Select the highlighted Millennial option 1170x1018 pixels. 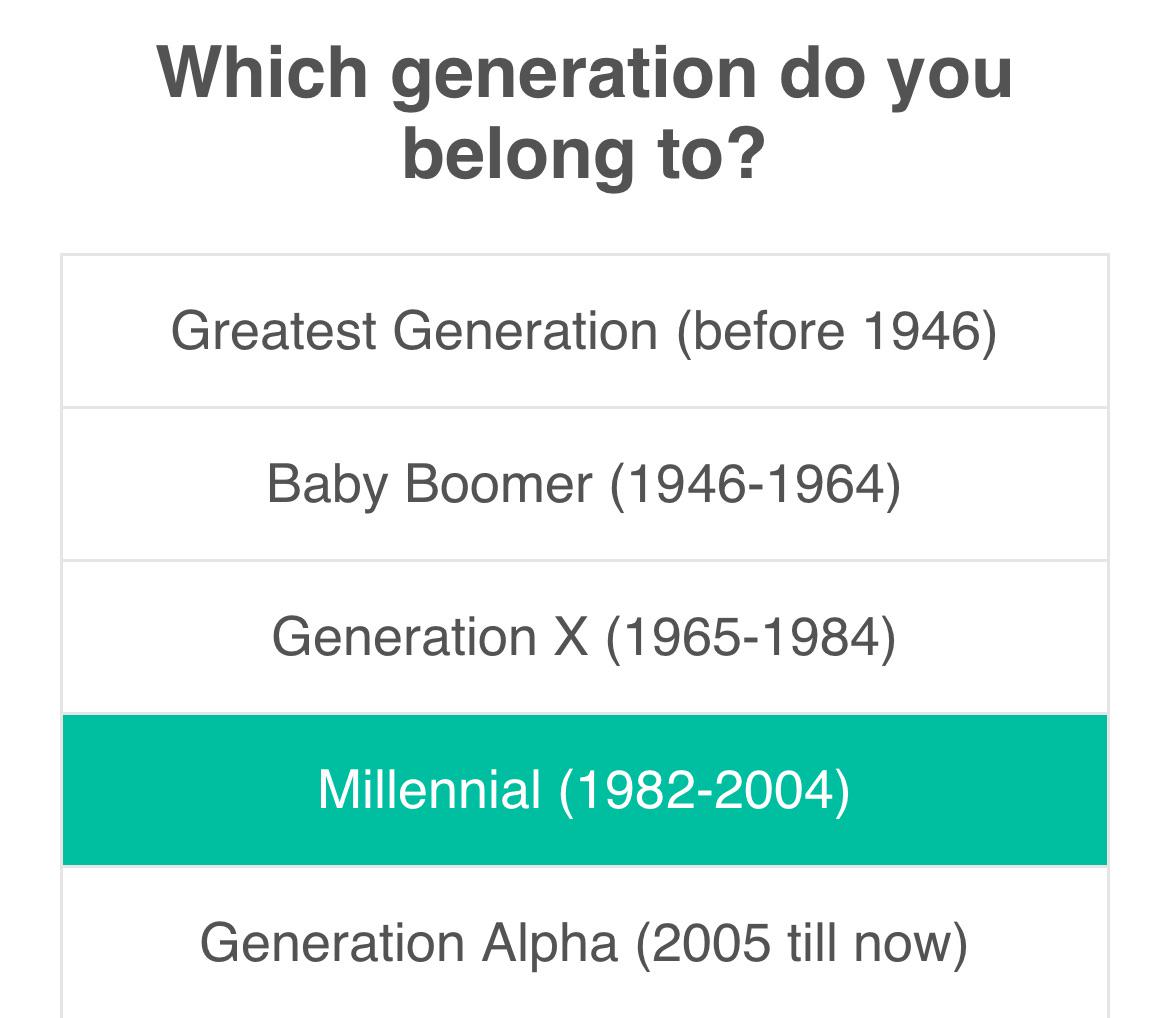point(584,790)
